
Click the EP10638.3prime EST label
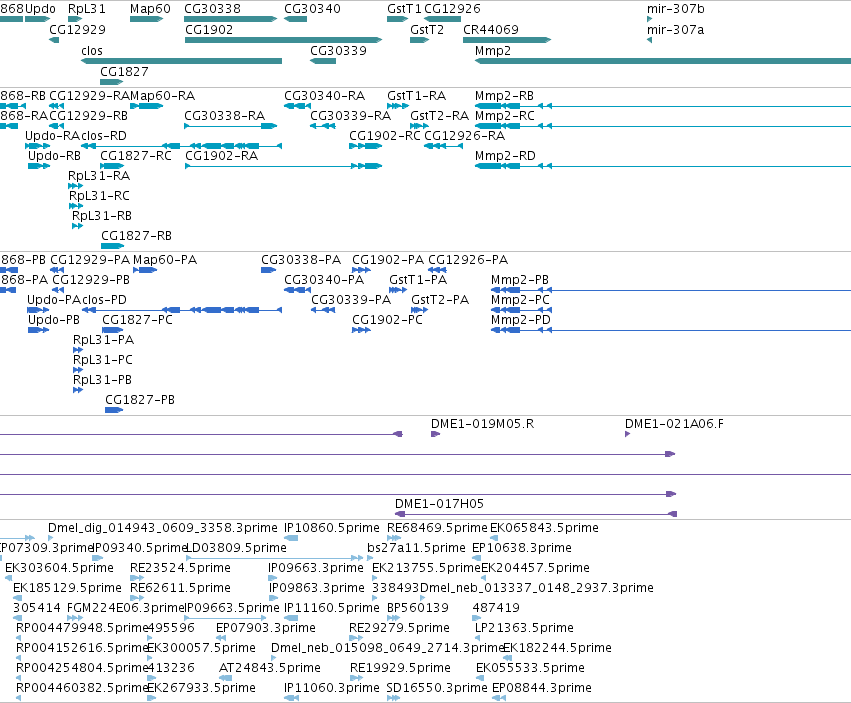[522, 548]
